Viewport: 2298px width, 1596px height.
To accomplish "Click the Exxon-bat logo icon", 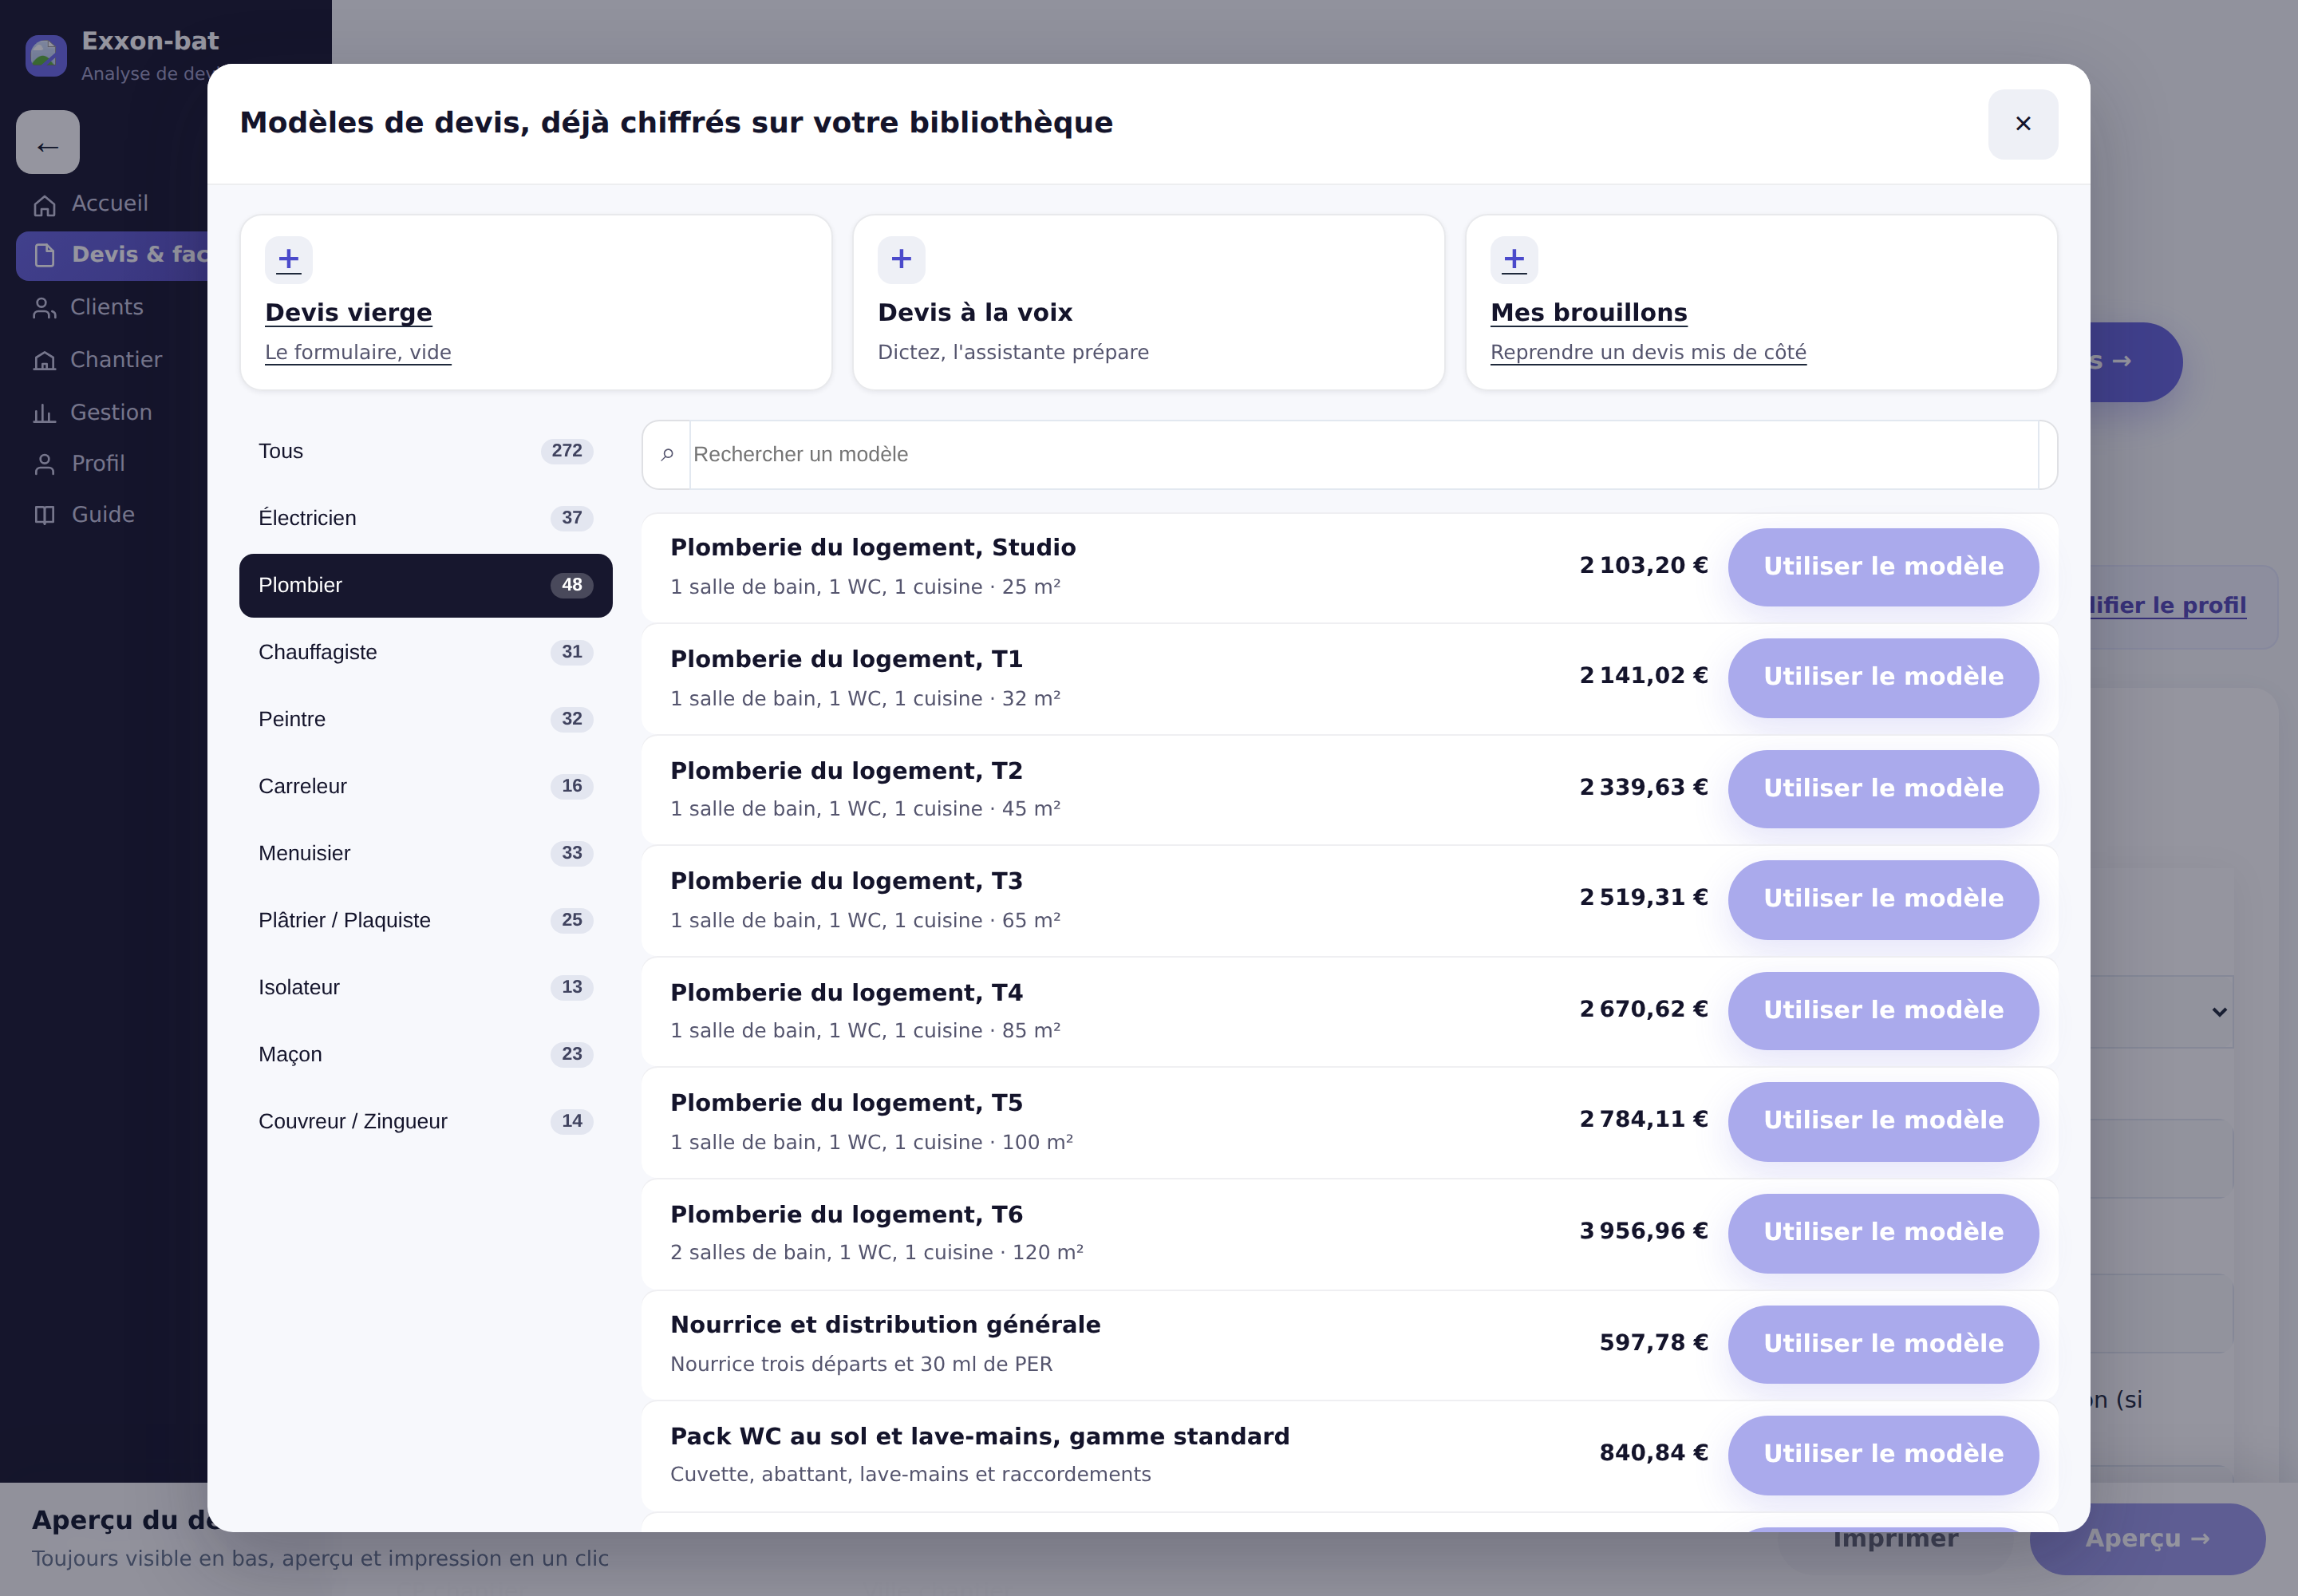I will click(x=46, y=55).
